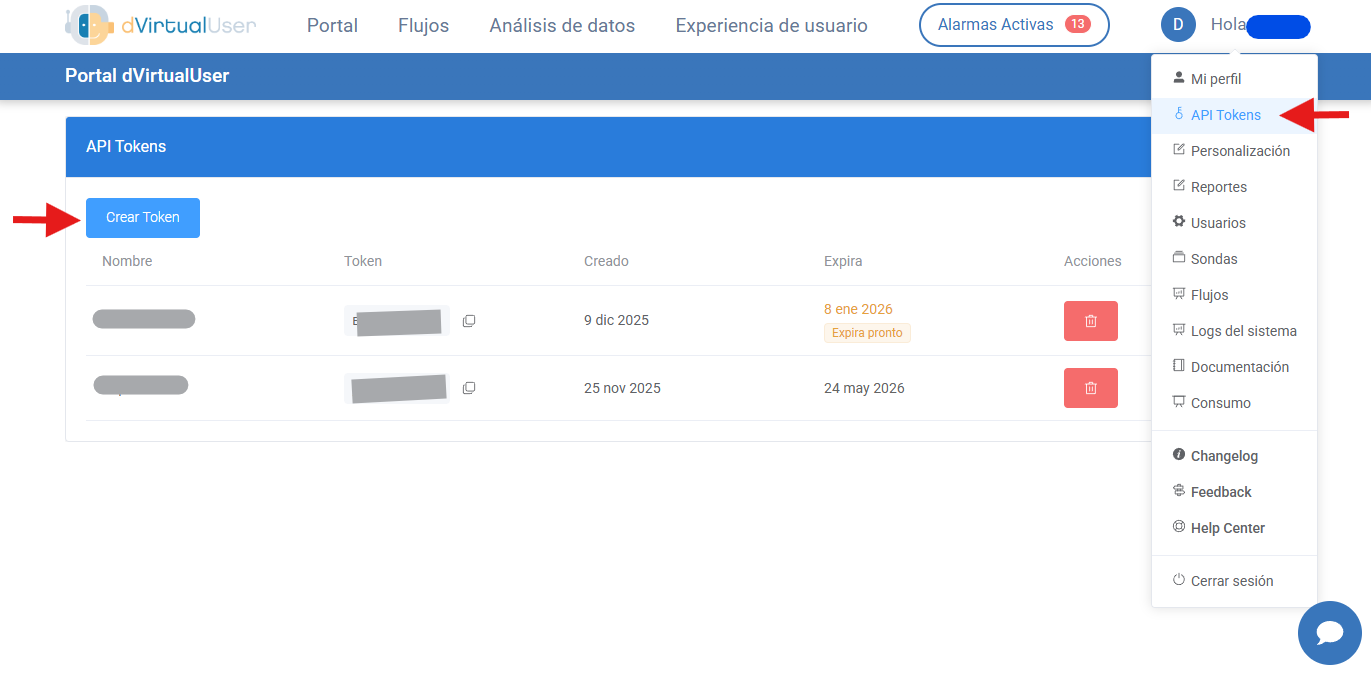Open the Help Center link
This screenshot has height=675, width=1371.
click(x=1234, y=528)
